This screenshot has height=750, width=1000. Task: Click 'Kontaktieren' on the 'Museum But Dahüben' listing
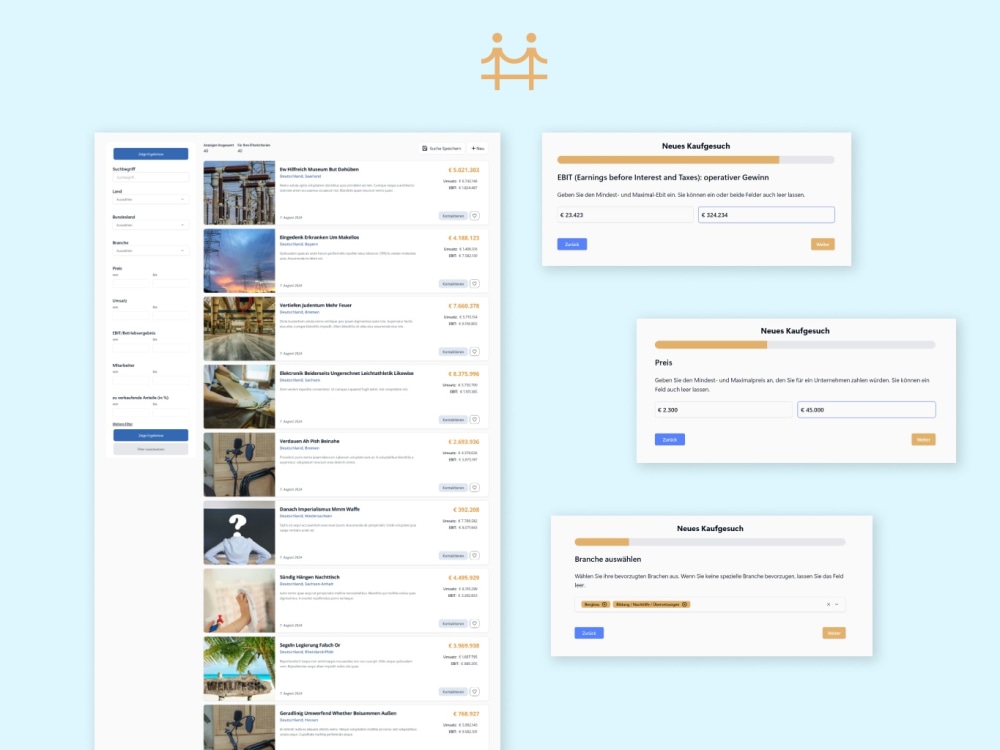point(453,216)
